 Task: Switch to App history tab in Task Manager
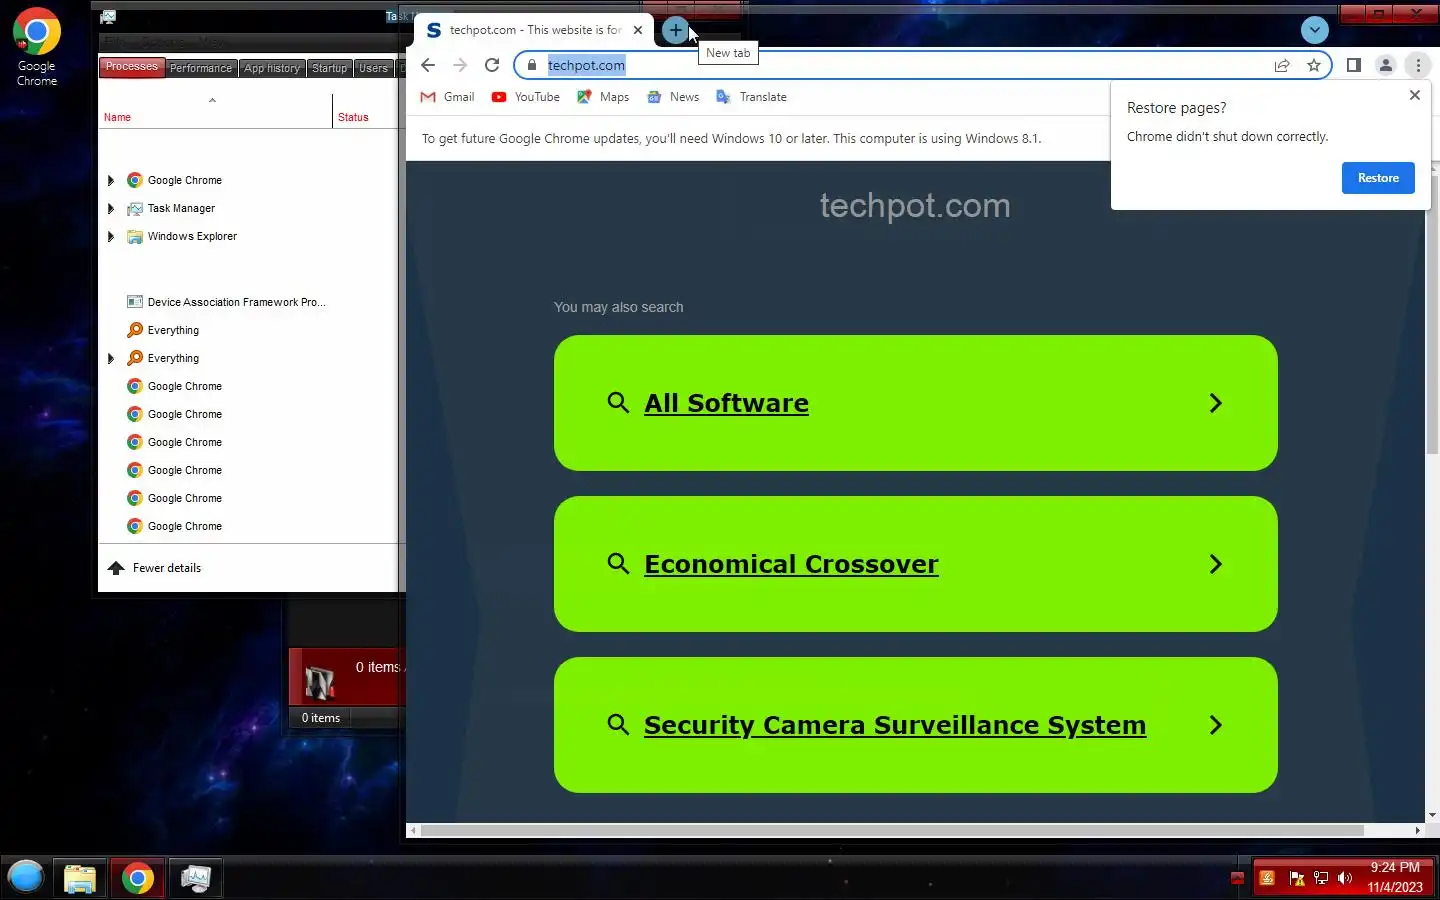271,68
